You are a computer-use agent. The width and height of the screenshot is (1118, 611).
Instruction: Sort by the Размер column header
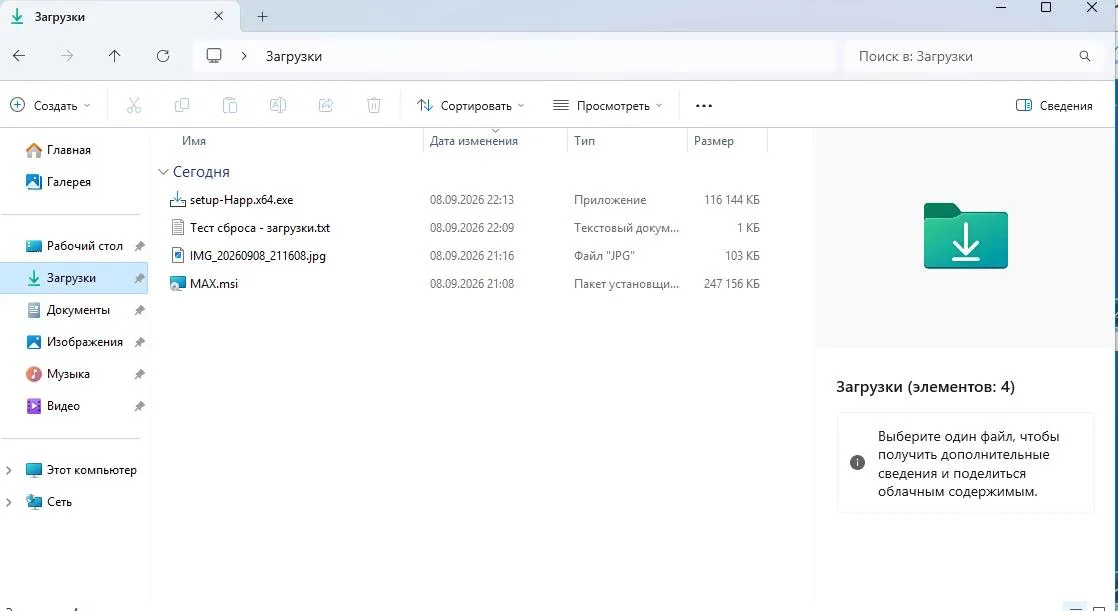[714, 141]
